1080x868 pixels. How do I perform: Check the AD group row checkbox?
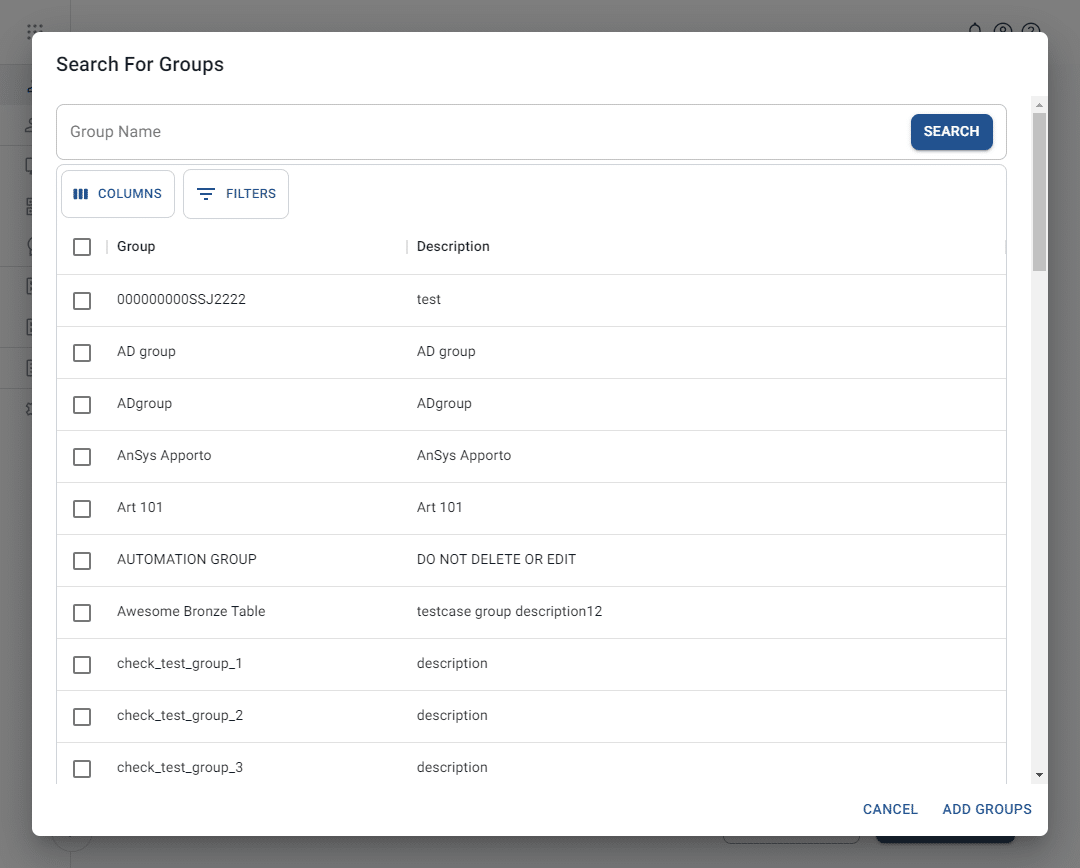pos(82,352)
